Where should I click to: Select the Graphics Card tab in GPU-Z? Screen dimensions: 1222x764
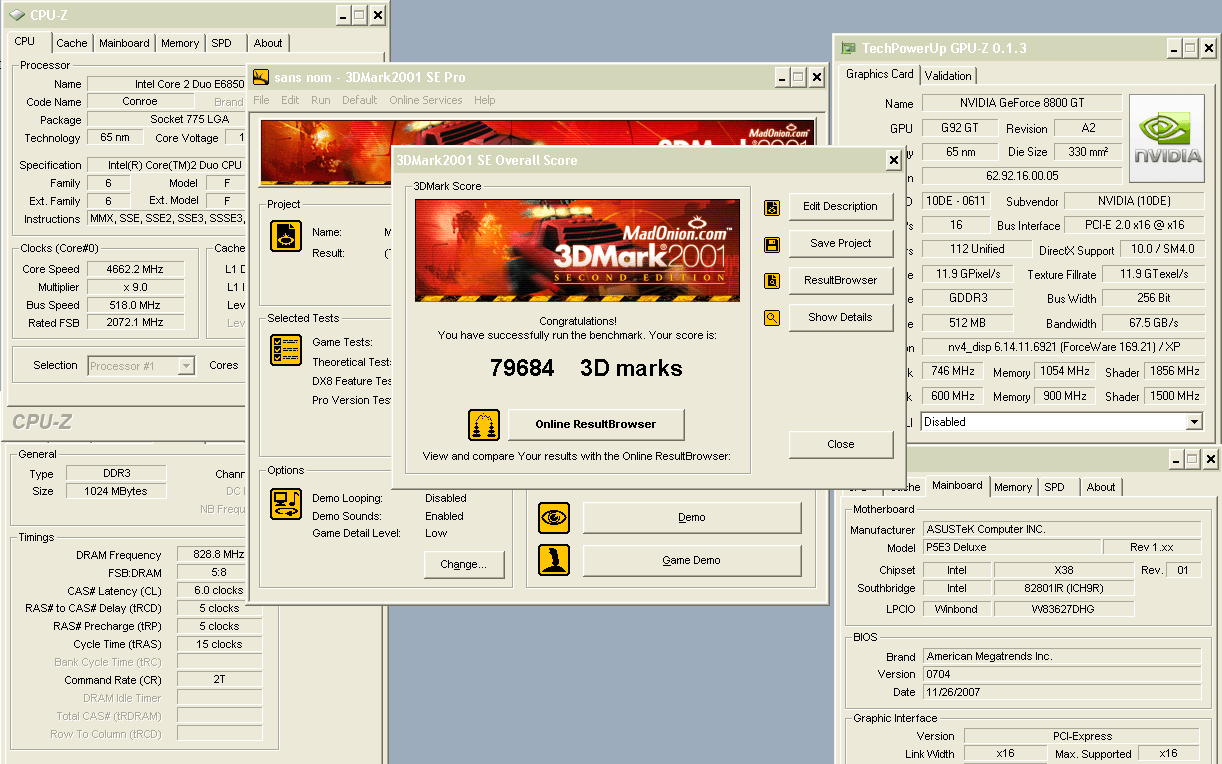[880, 74]
